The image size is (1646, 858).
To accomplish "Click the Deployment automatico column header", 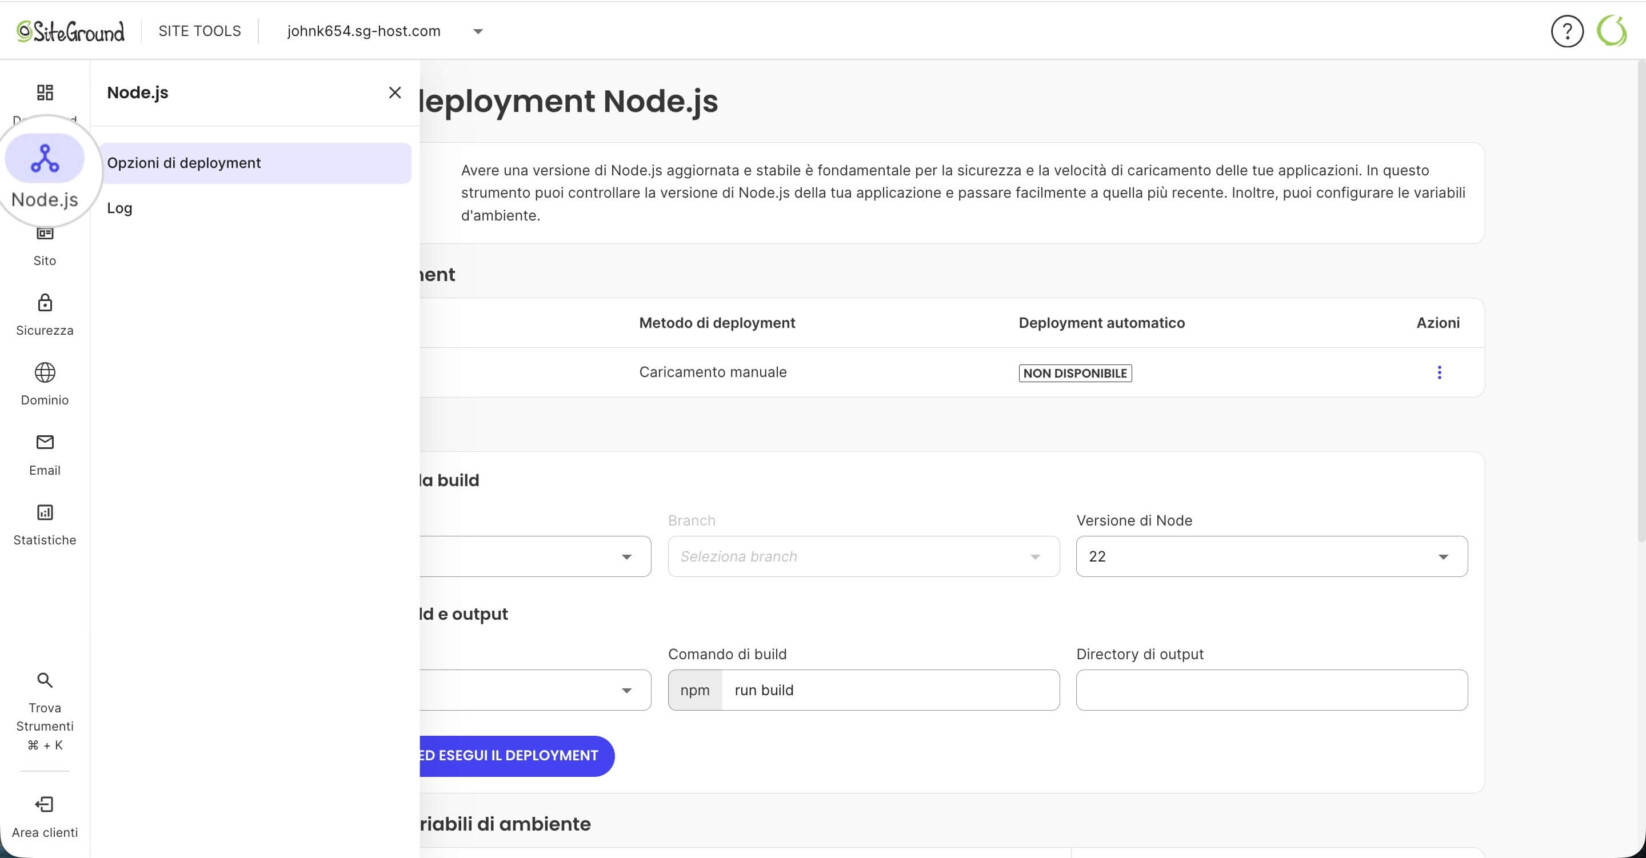I will pyautogui.click(x=1101, y=323).
